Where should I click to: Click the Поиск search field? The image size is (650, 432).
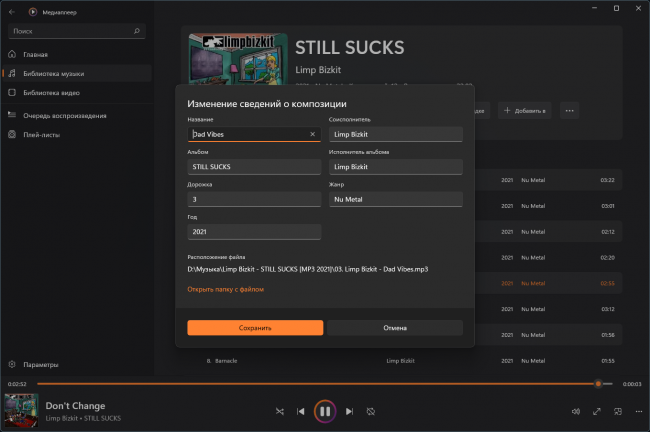pos(77,31)
